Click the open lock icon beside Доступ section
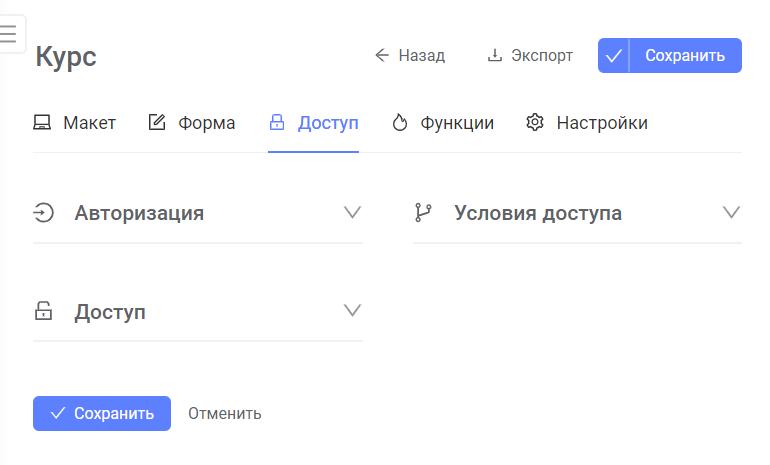770x465 pixels. [43, 311]
